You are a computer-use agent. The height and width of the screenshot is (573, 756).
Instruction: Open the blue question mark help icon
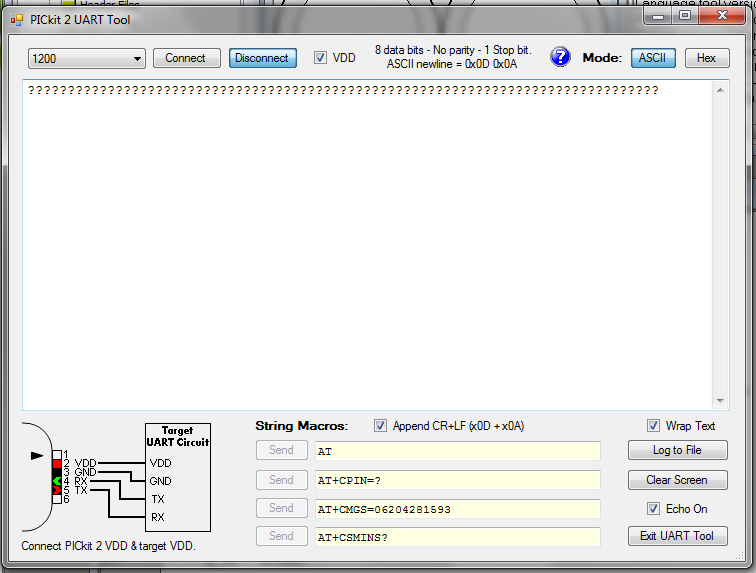click(560, 57)
